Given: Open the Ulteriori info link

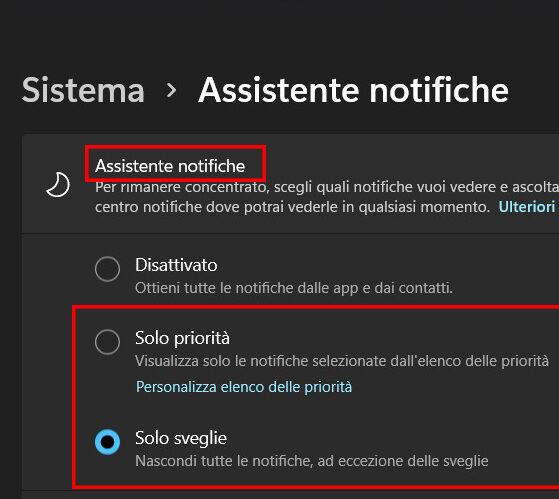Looking at the screenshot, I should (x=528, y=207).
